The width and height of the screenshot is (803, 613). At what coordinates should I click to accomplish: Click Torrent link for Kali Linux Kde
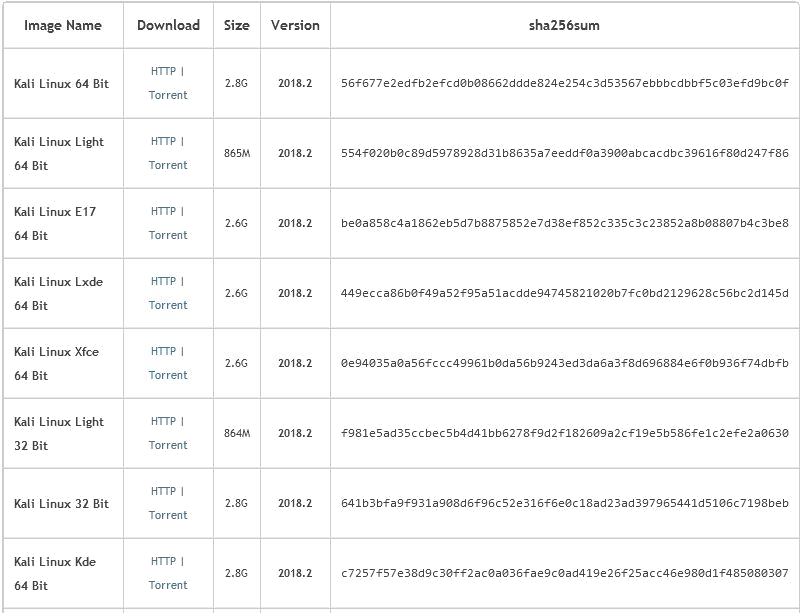(x=168, y=586)
